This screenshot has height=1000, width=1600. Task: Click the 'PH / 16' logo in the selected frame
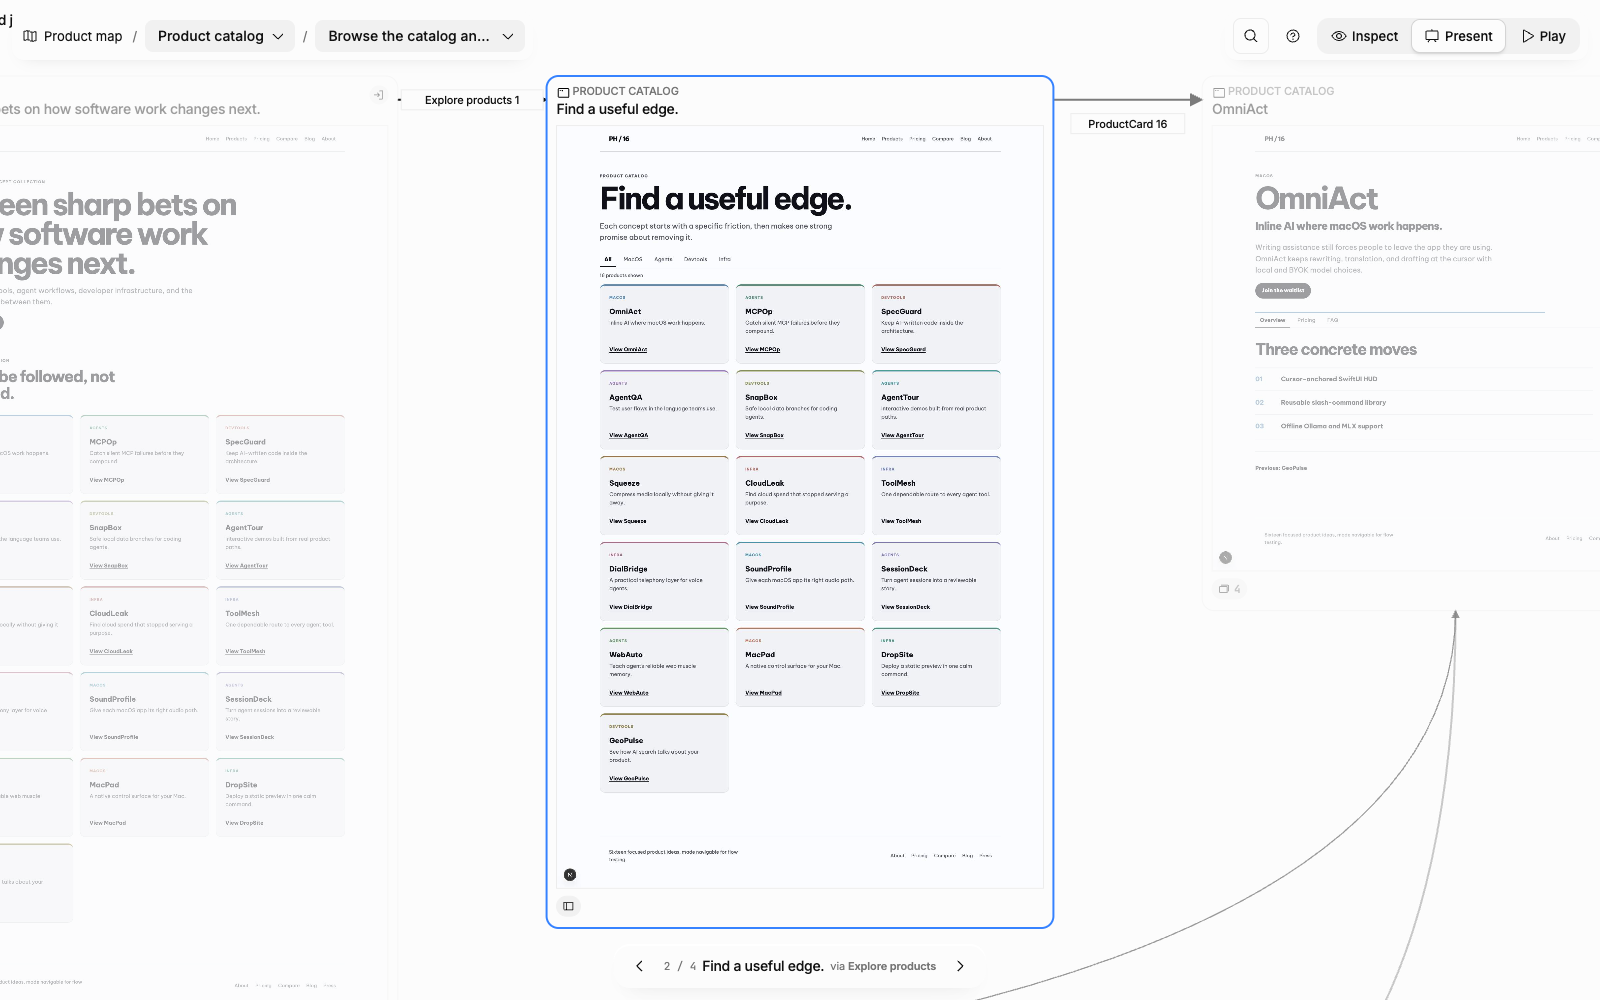(x=619, y=139)
